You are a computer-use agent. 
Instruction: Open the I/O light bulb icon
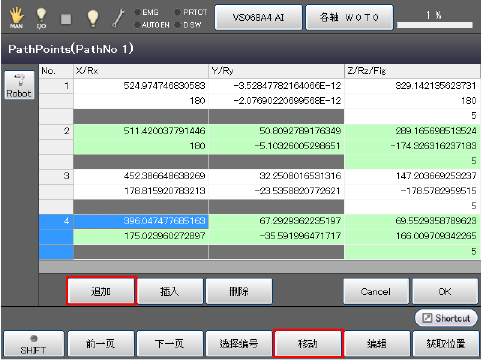click(41, 18)
